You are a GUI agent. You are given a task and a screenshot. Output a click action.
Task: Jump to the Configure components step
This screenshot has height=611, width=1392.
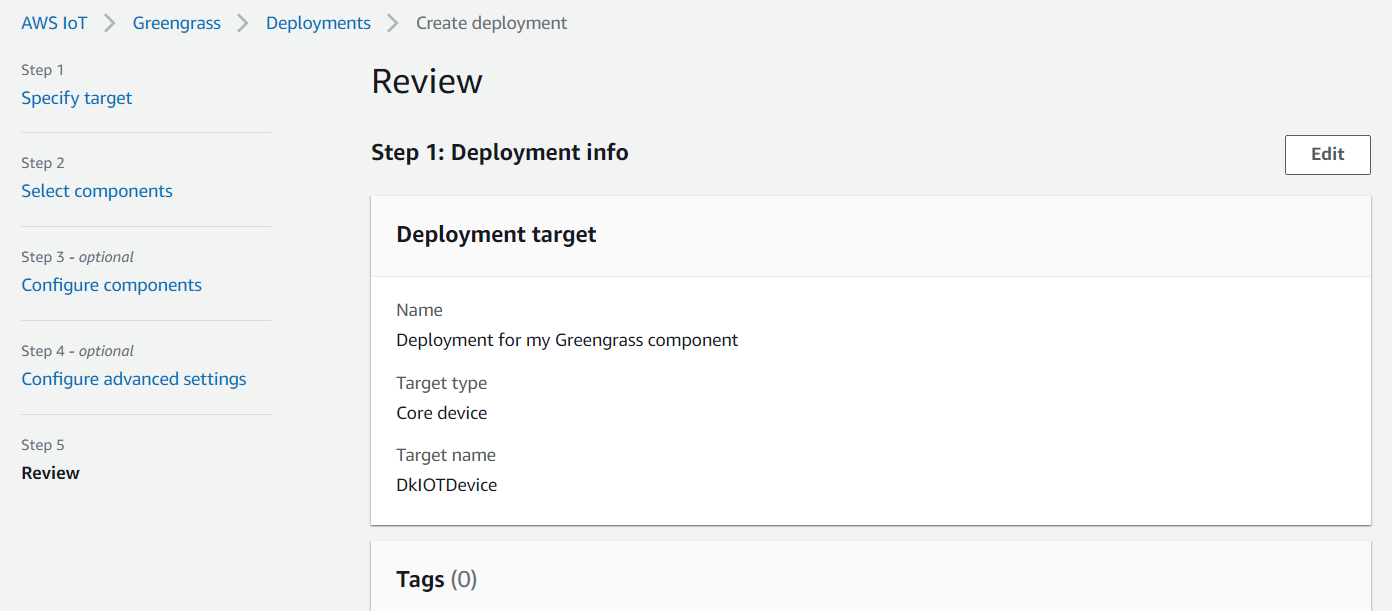(112, 285)
